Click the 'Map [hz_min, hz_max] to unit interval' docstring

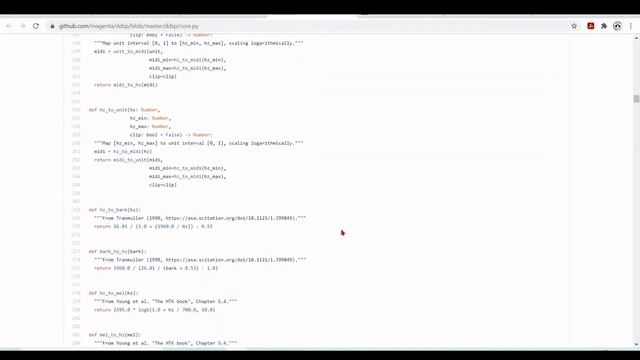click(x=199, y=143)
